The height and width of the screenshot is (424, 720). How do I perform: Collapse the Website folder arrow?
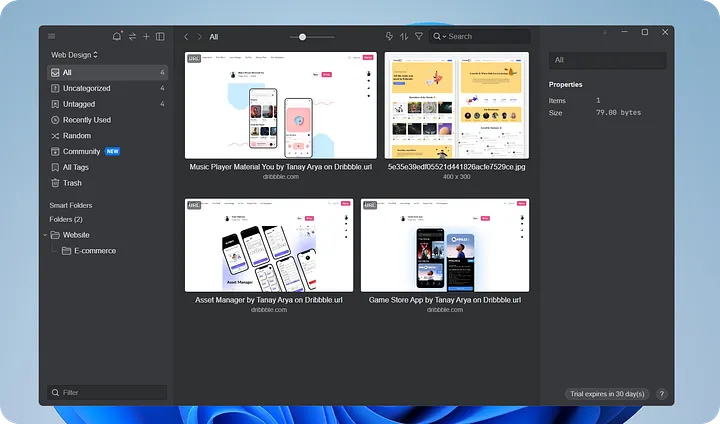pos(45,235)
